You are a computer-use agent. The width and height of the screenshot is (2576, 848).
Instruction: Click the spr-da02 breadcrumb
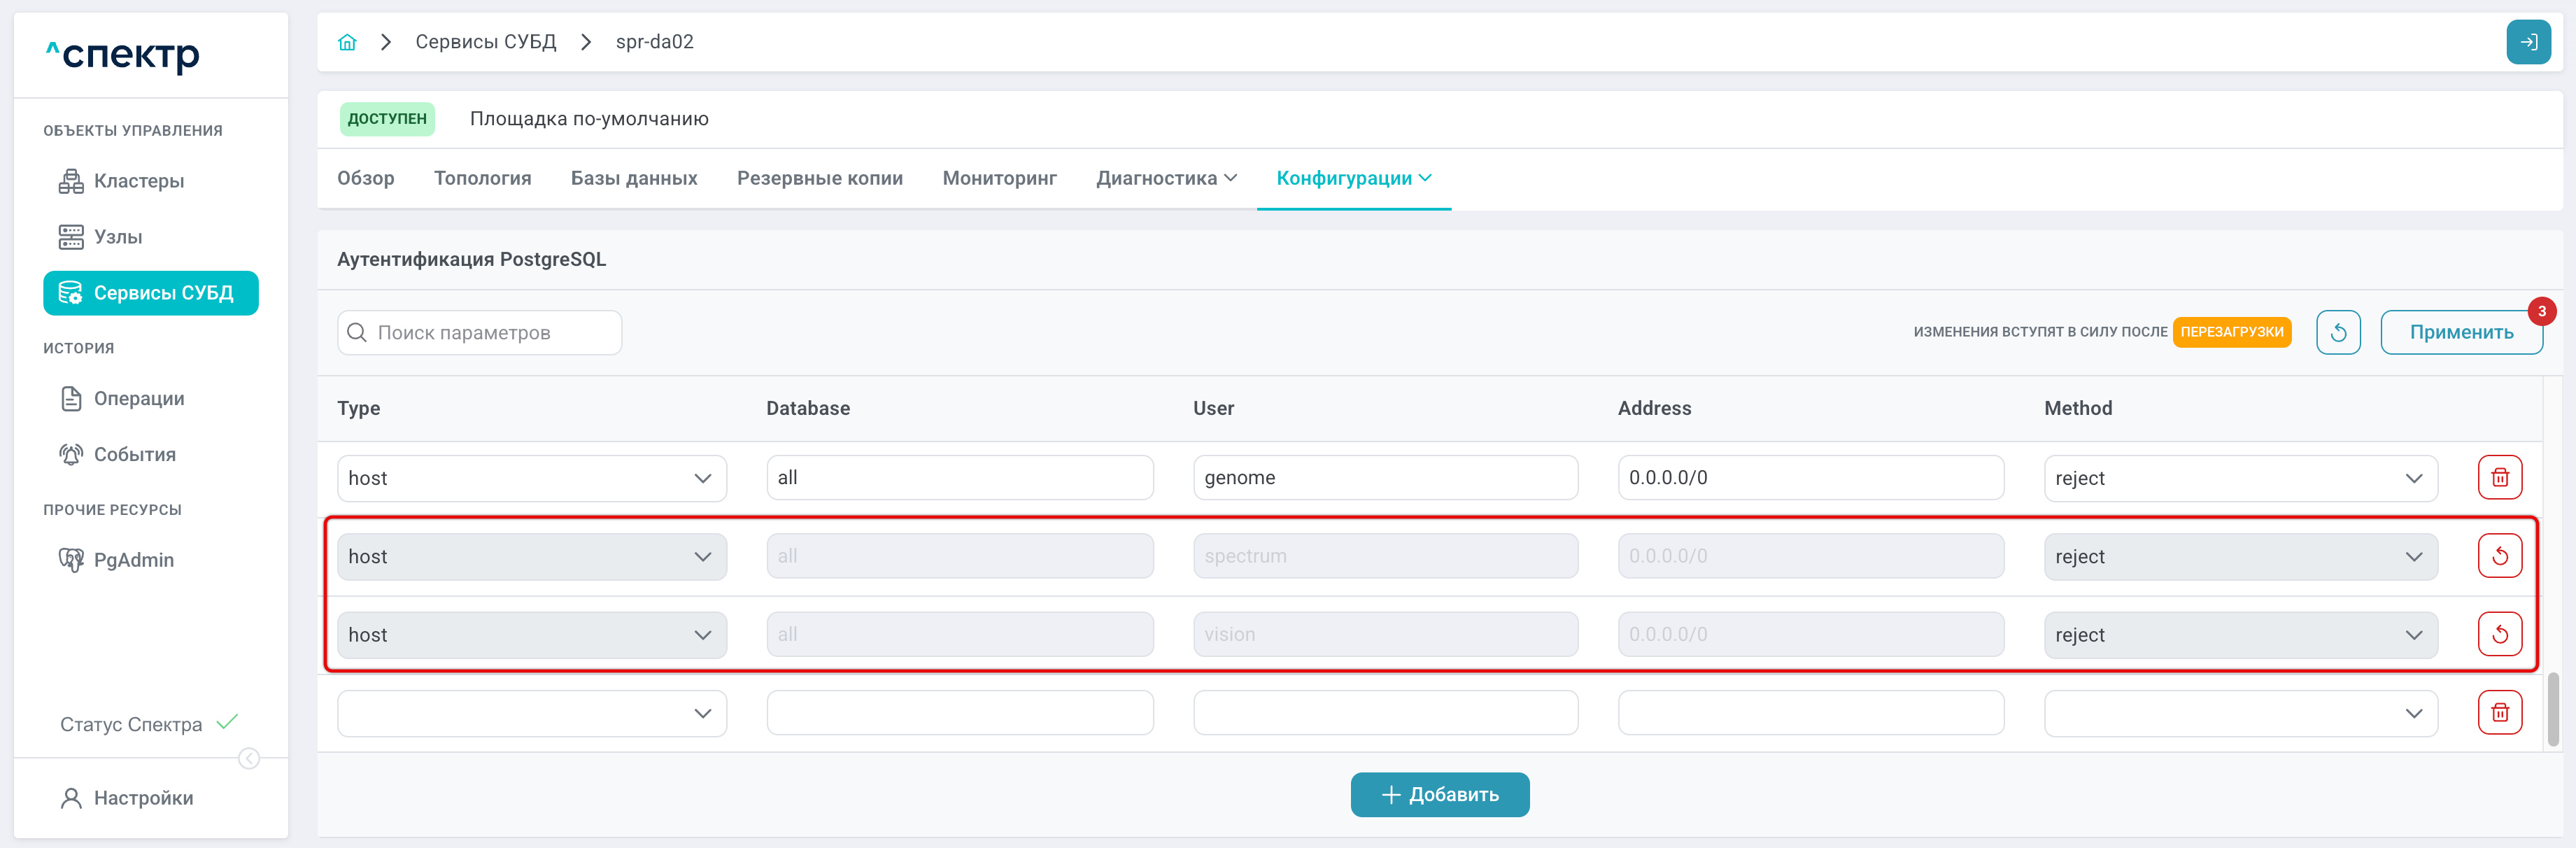(x=654, y=42)
